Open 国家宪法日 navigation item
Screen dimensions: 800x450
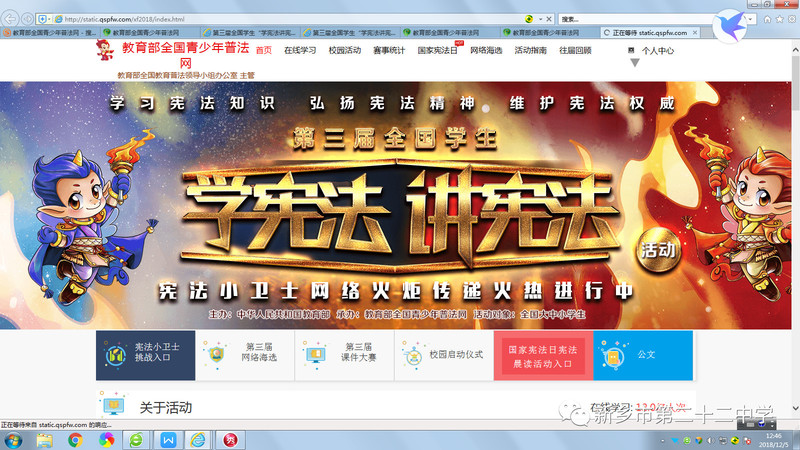point(438,50)
